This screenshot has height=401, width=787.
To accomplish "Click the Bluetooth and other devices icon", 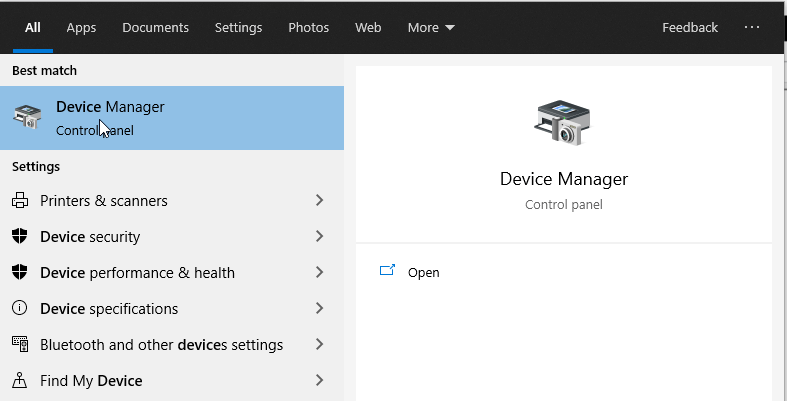I will 20,344.
